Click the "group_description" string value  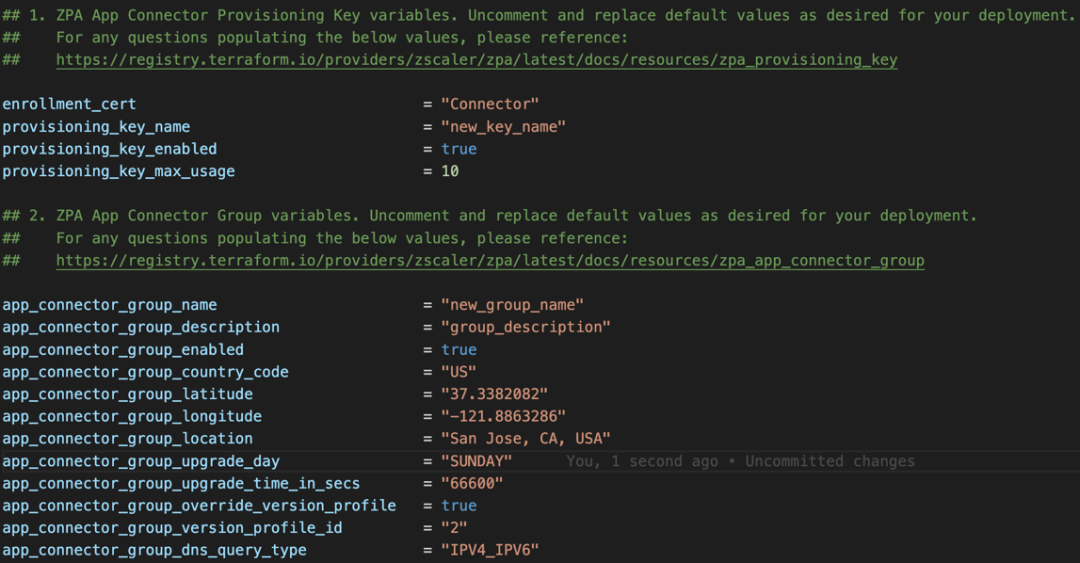click(x=525, y=327)
